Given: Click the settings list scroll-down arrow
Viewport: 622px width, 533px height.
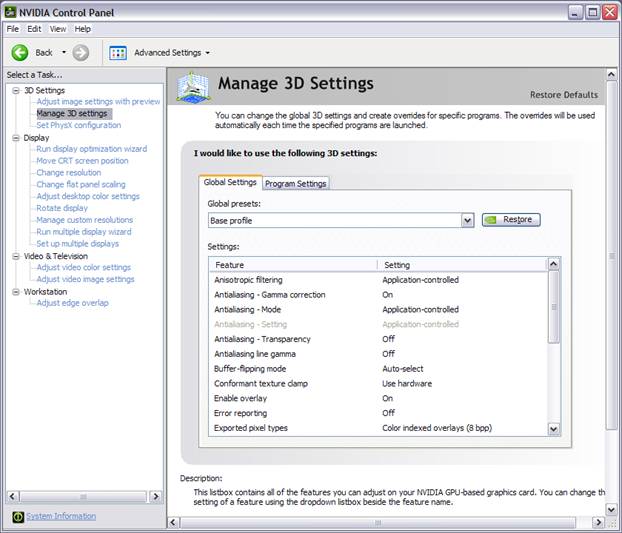Looking at the screenshot, I should coord(553,429).
